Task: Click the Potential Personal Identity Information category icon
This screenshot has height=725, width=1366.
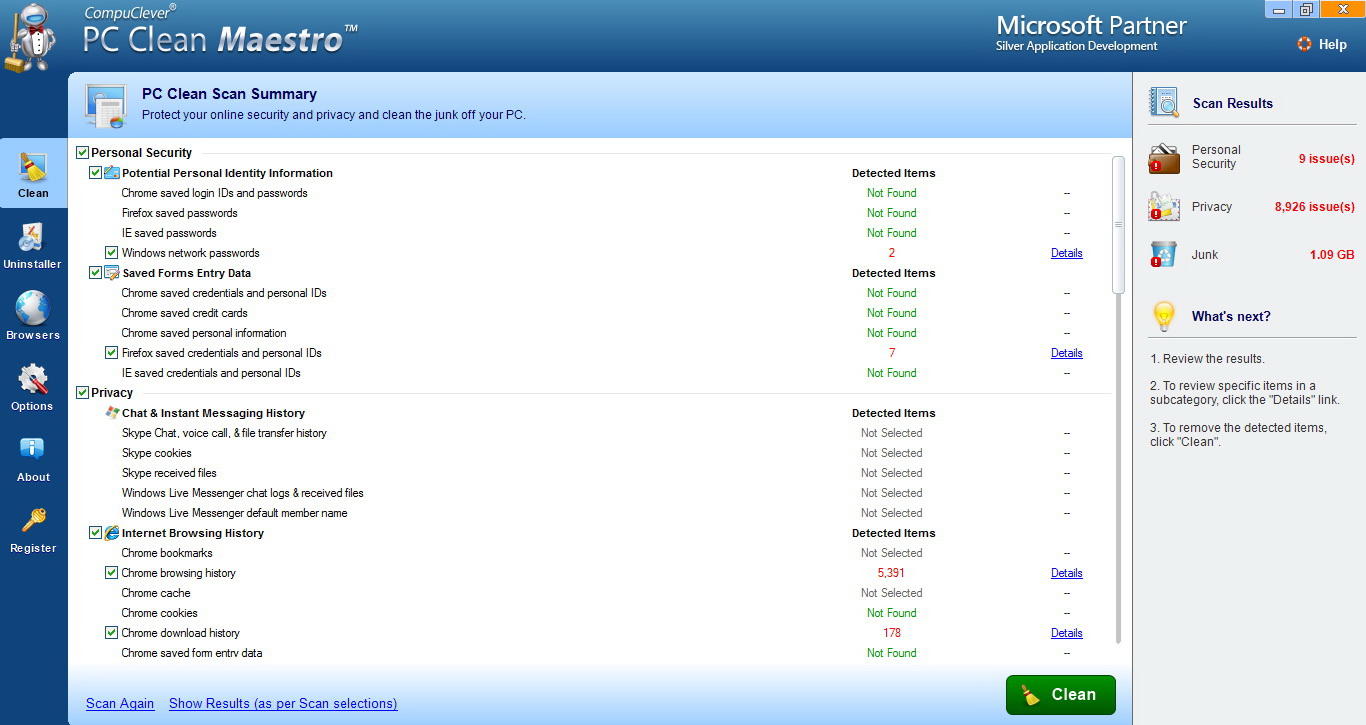Action: 112,173
